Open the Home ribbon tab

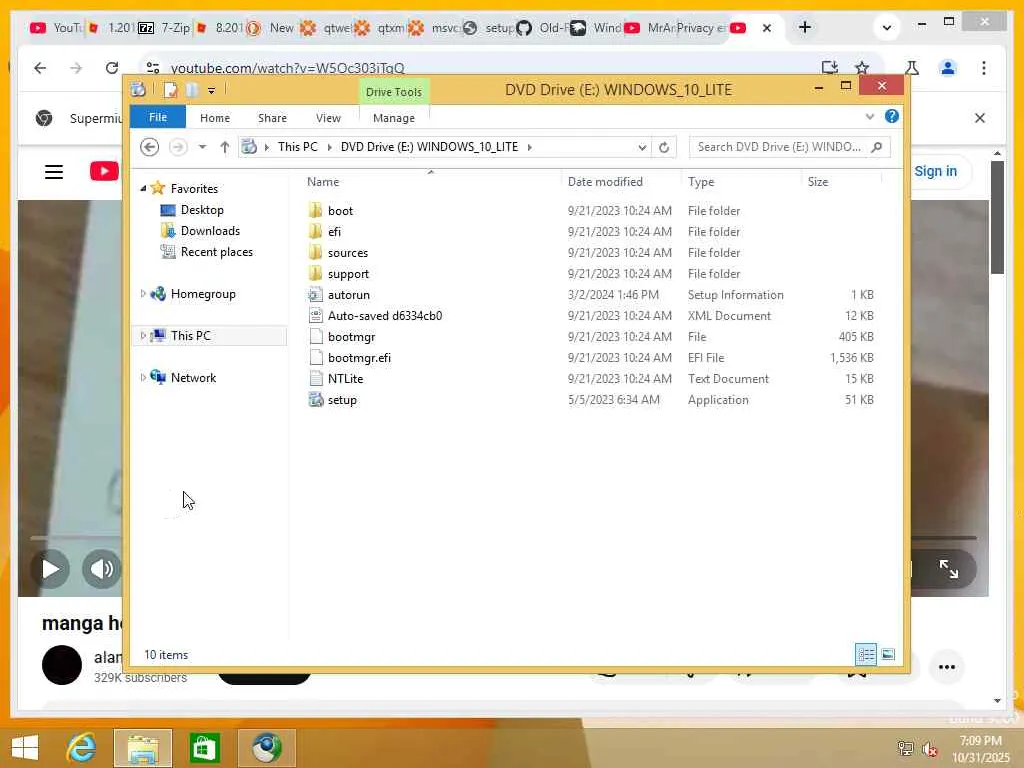click(215, 118)
